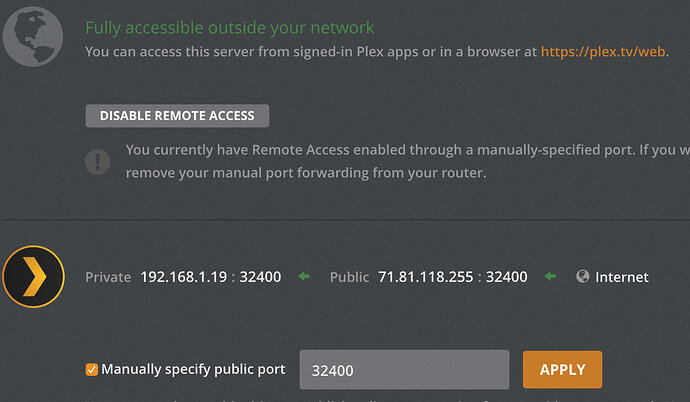The image size is (690, 402).
Task: Click the exclamation warning icon
Action: click(x=98, y=160)
